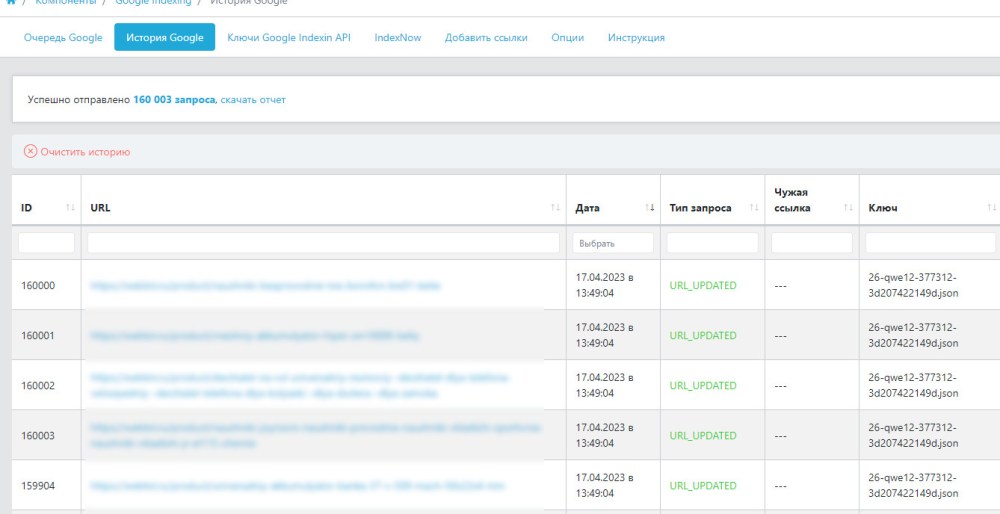The width and height of the screenshot is (1000, 514).
Task: Sort by Тип запроса column arrows
Action: coord(754,208)
